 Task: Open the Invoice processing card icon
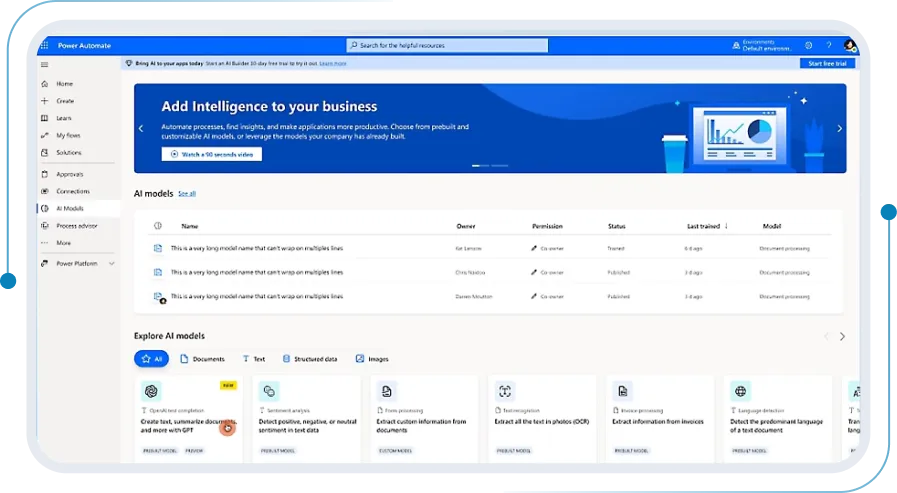(622, 391)
